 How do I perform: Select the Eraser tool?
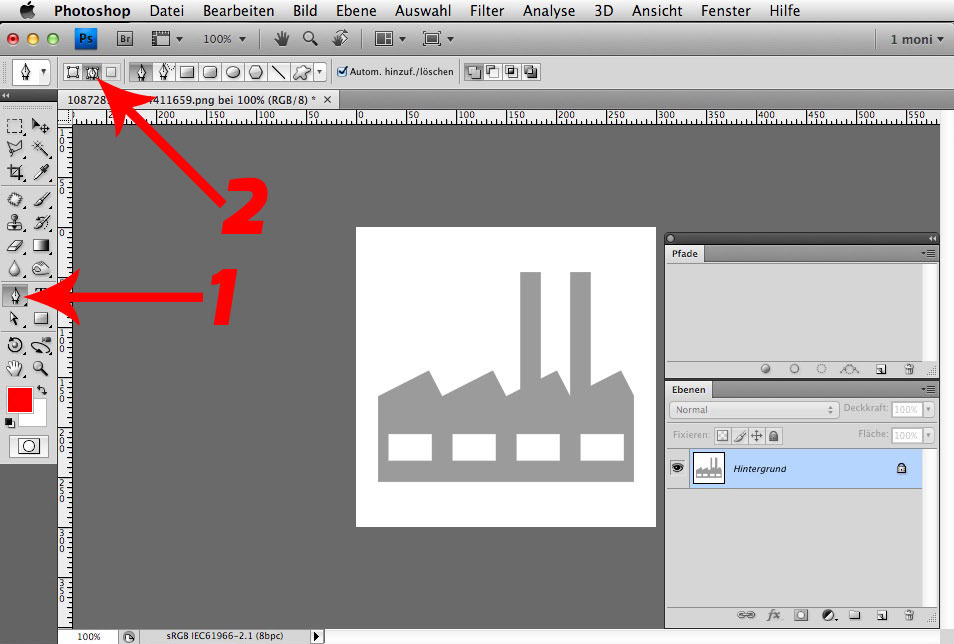click(15, 246)
